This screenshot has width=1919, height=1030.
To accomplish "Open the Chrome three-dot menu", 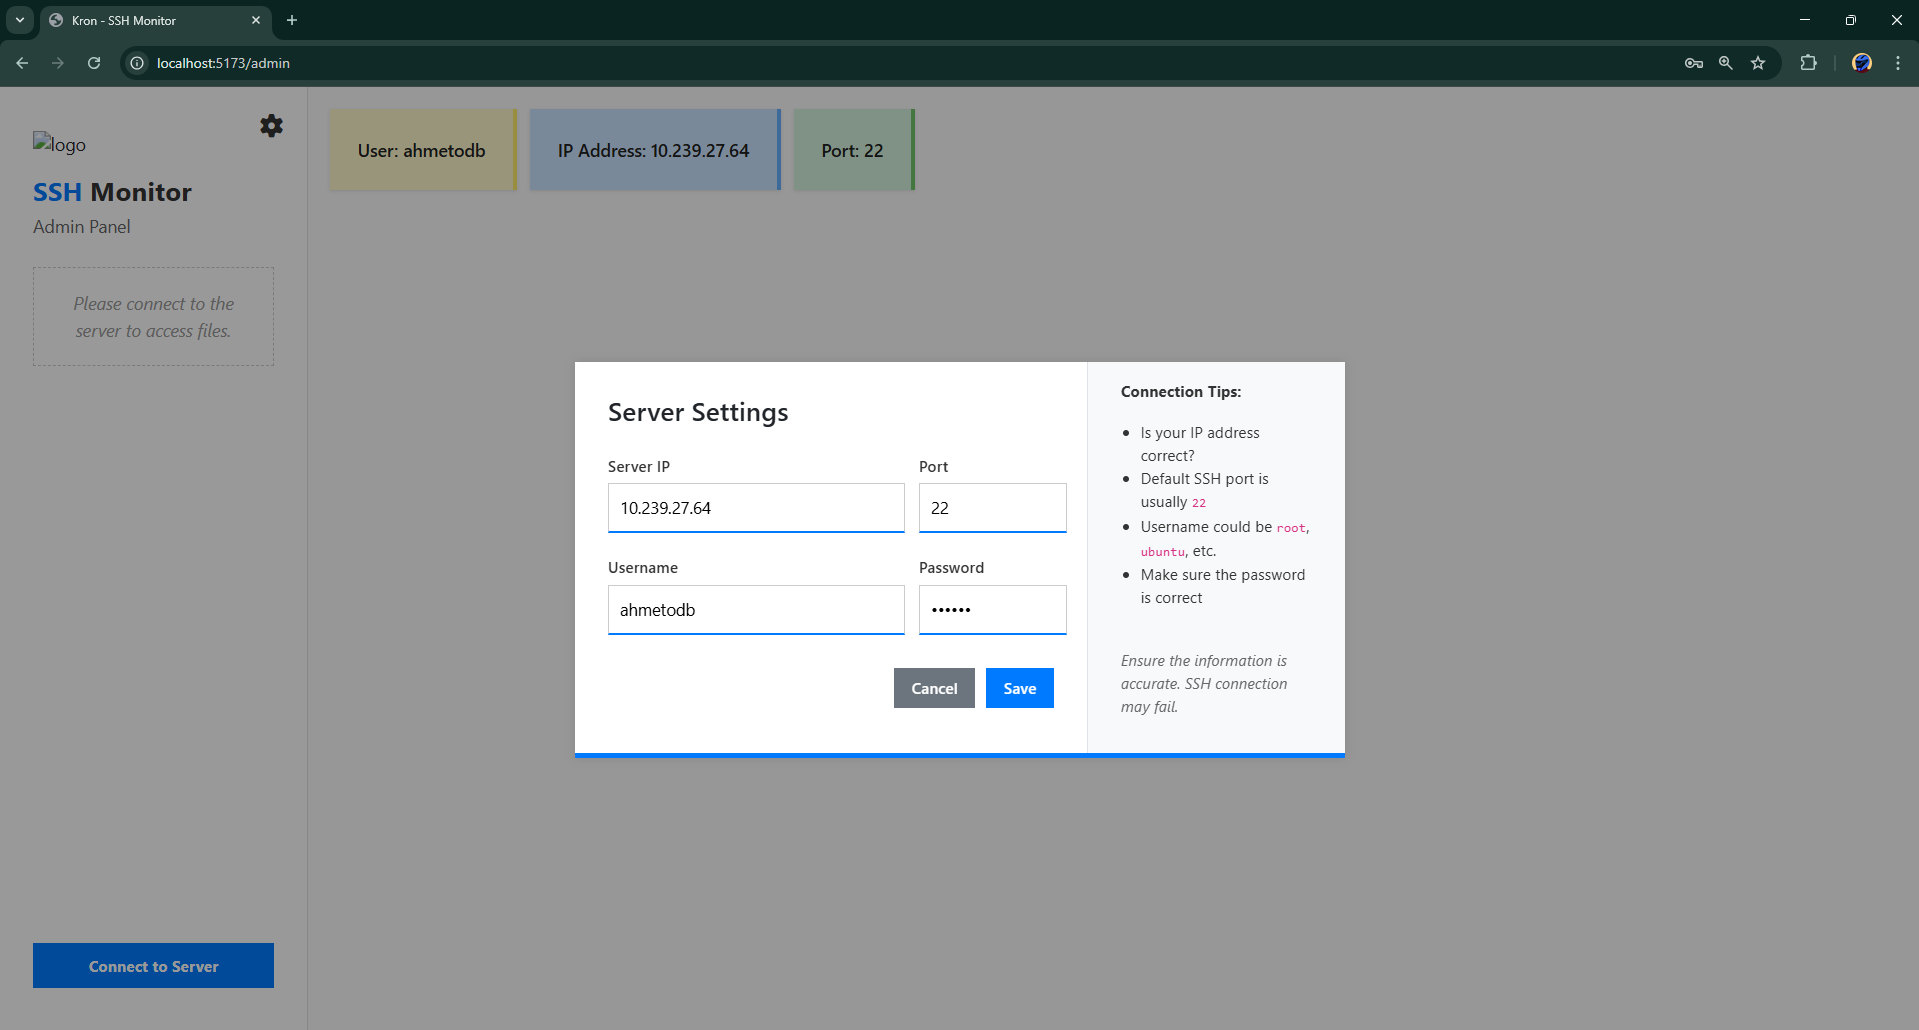I will click(1899, 62).
